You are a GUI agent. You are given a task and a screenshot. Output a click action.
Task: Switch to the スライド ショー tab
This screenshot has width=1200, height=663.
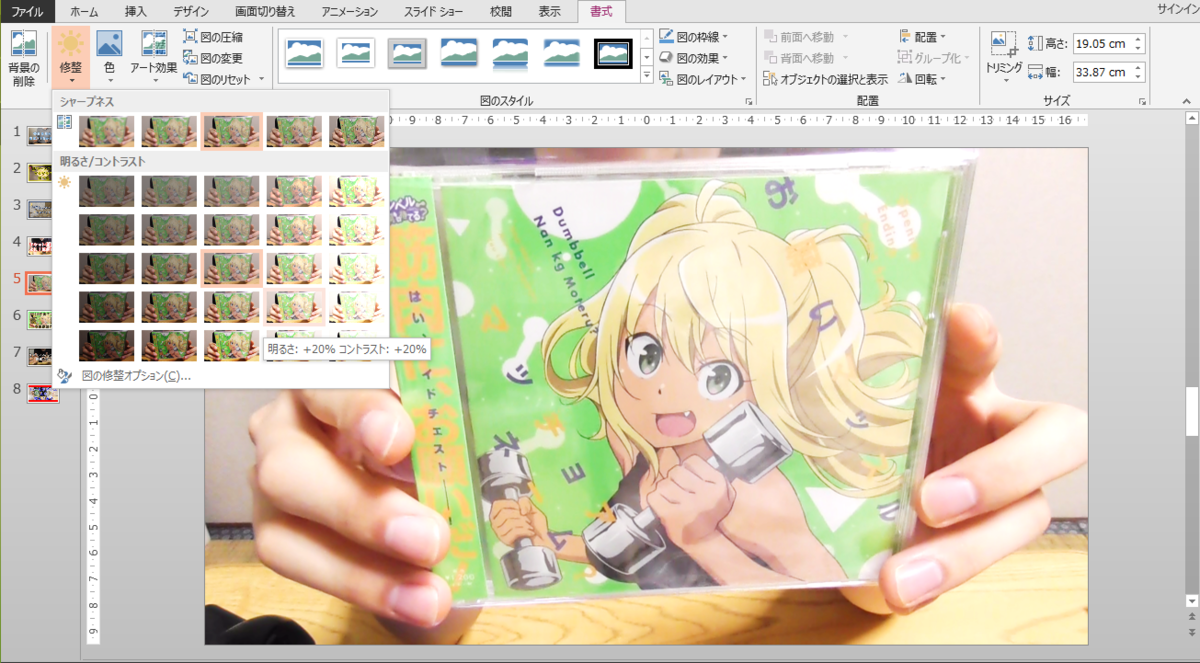tap(433, 12)
